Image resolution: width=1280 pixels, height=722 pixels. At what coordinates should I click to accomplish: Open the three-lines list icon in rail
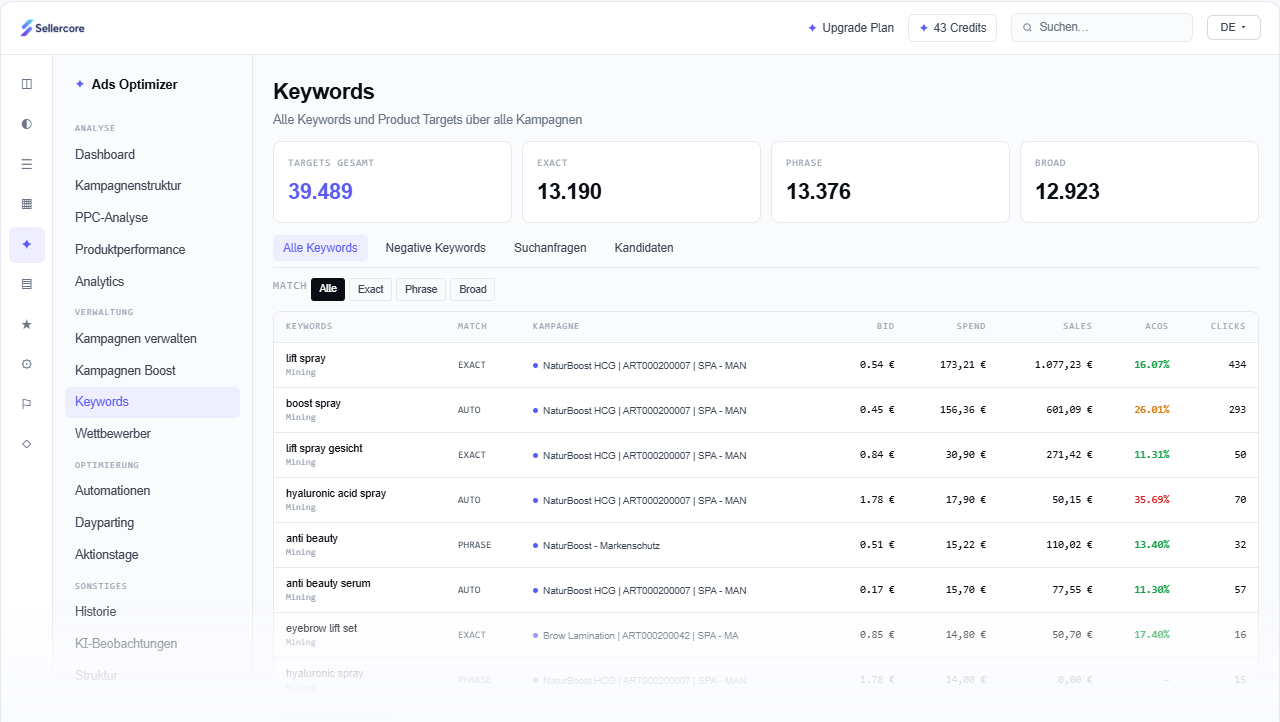tap(27, 164)
